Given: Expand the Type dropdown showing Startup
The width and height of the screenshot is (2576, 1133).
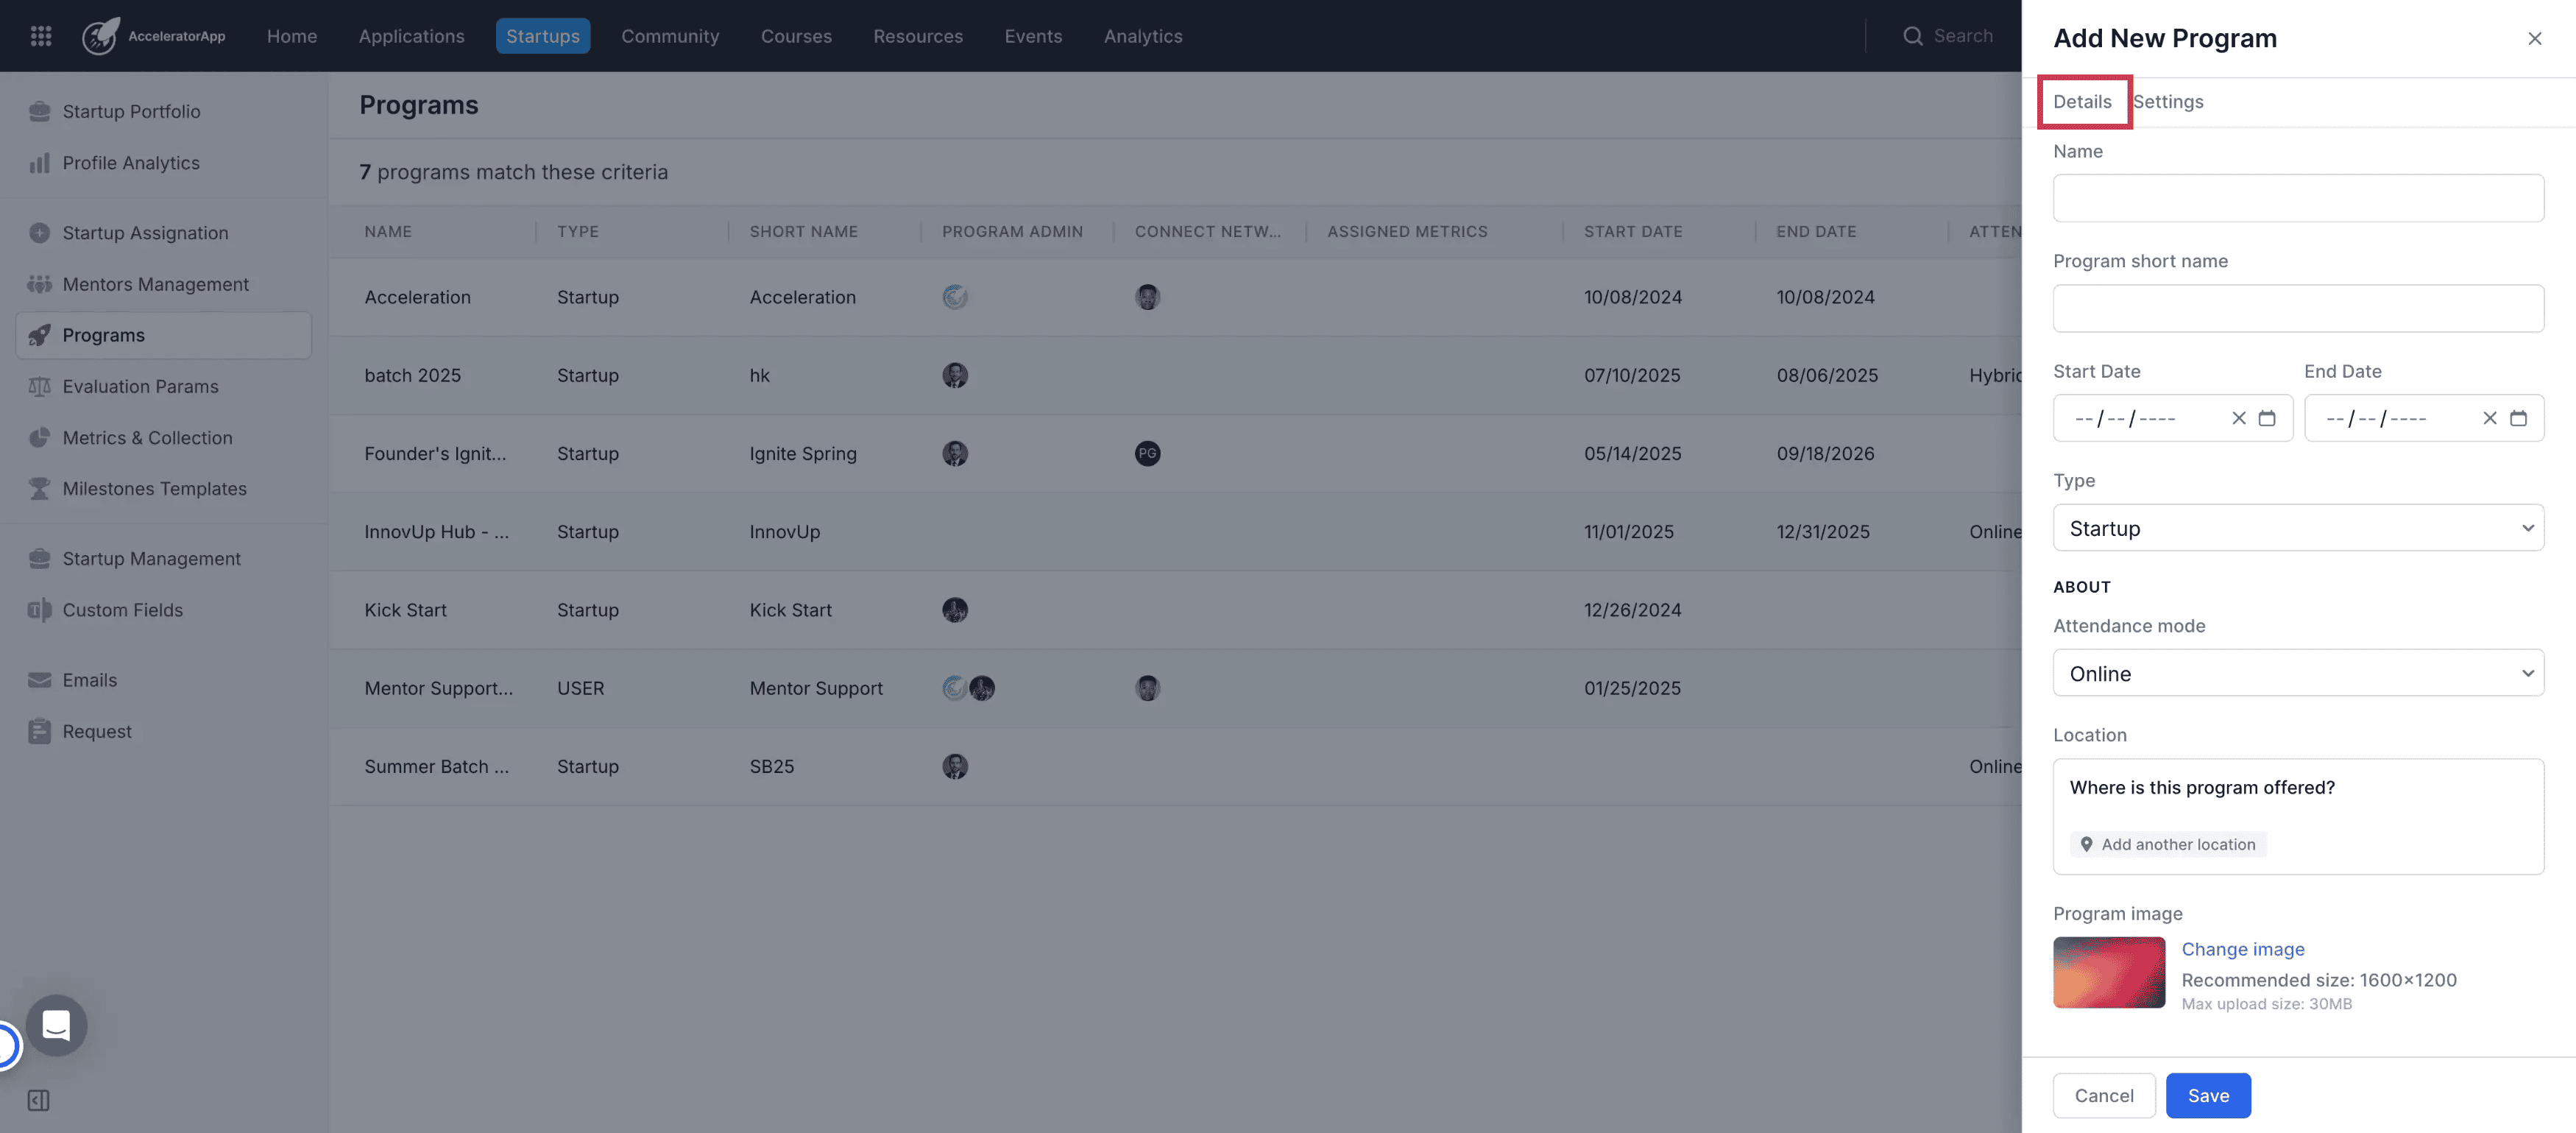Looking at the screenshot, I should coord(2298,528).
